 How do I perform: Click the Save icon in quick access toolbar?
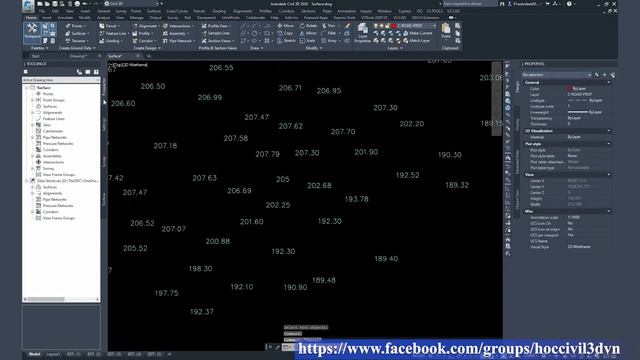[55, 4]
